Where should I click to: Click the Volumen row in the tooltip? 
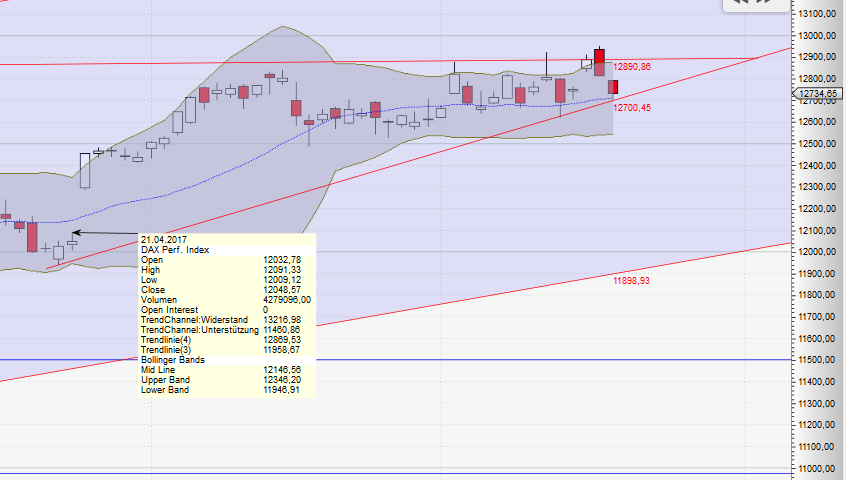click(x=226, y=299)
